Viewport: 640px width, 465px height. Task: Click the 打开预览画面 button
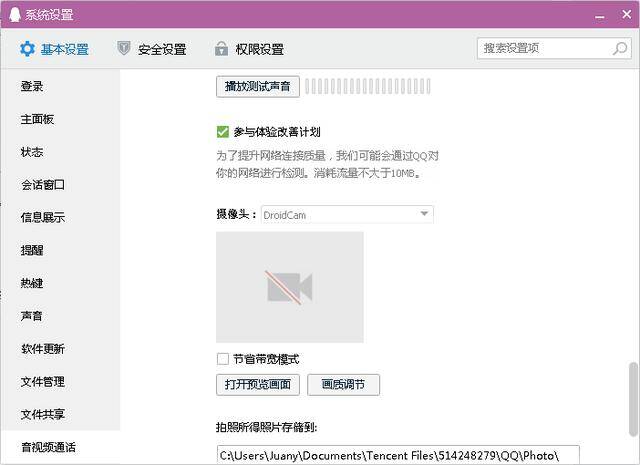(x=258, y=385)
